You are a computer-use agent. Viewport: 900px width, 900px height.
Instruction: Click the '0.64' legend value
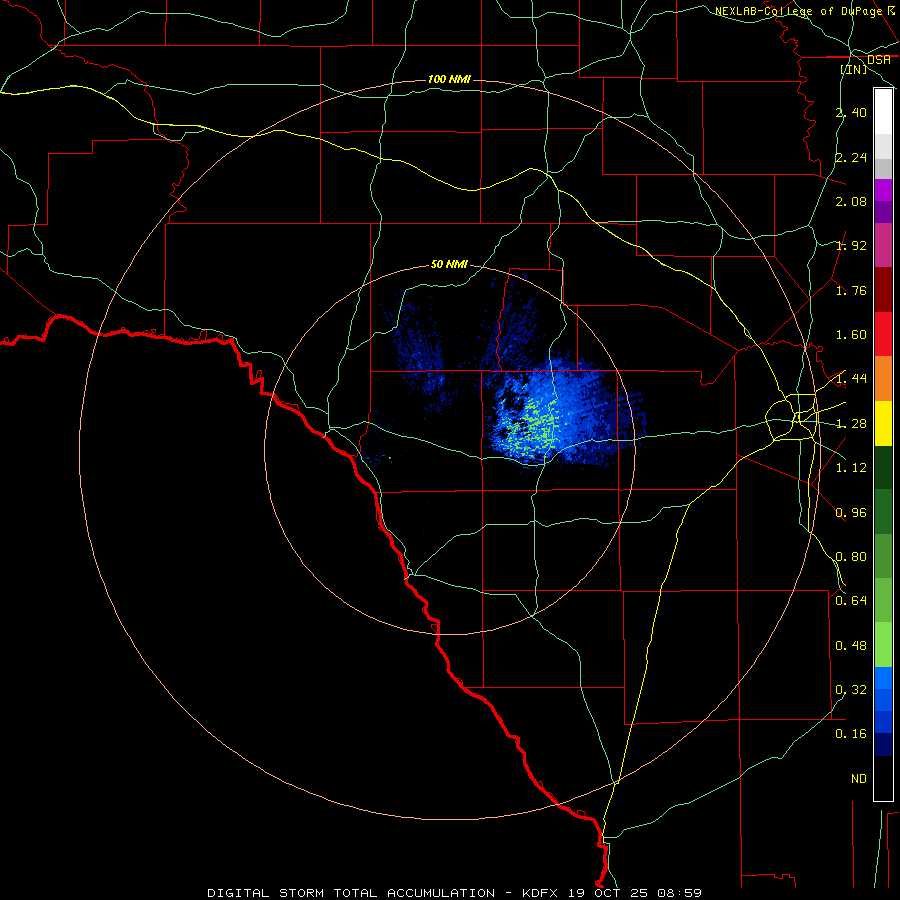click(x=851, y=601)
